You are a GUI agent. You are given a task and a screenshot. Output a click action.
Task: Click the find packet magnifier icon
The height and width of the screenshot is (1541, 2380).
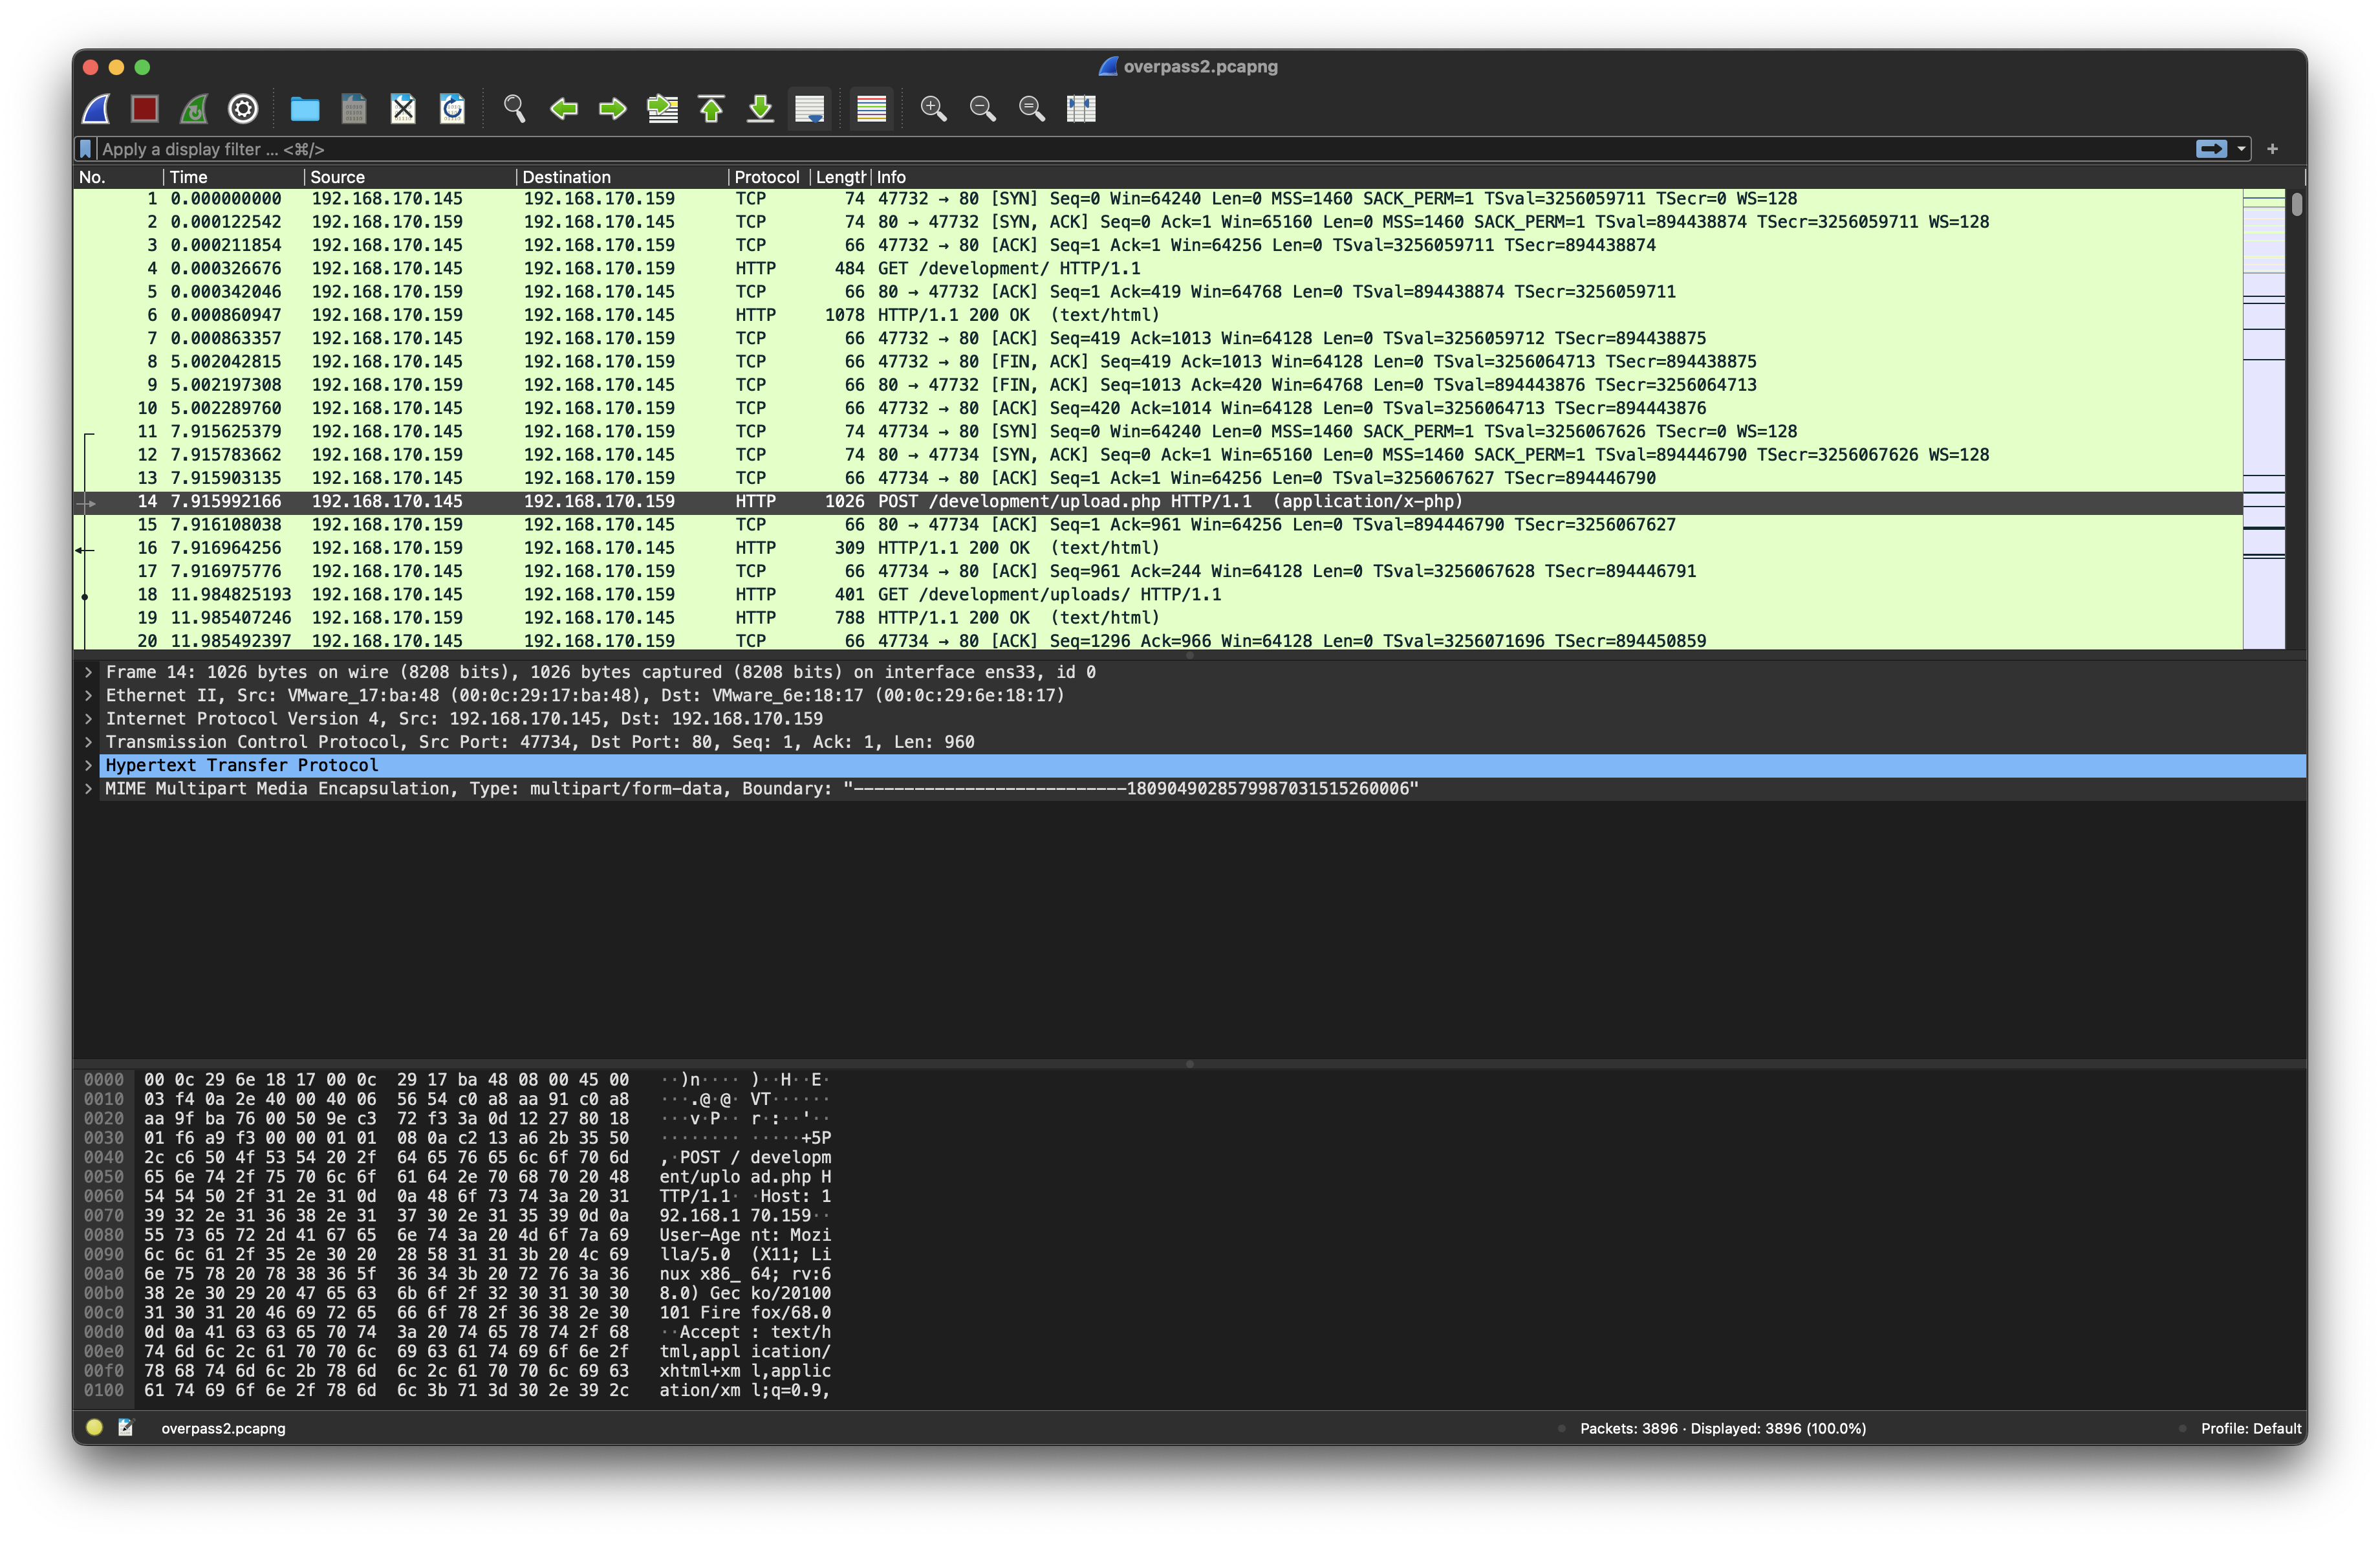(514, 108)
